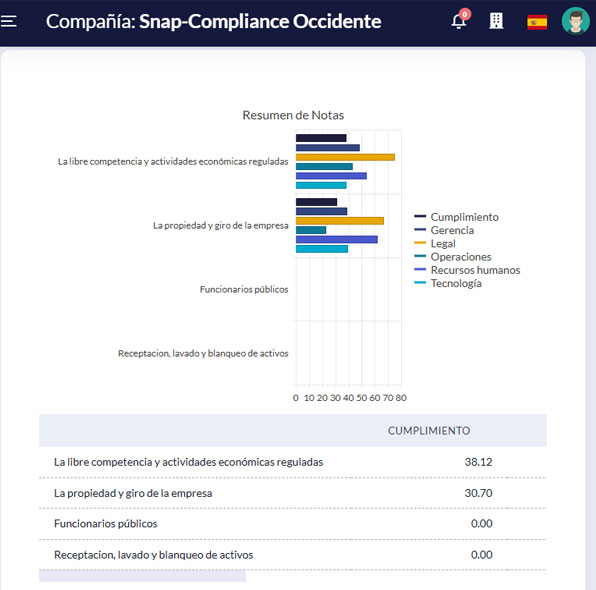Viewport: 596px width, 590px height.
Task: Click the CUMPLIMIENTO column header
Action: (429, 431)
